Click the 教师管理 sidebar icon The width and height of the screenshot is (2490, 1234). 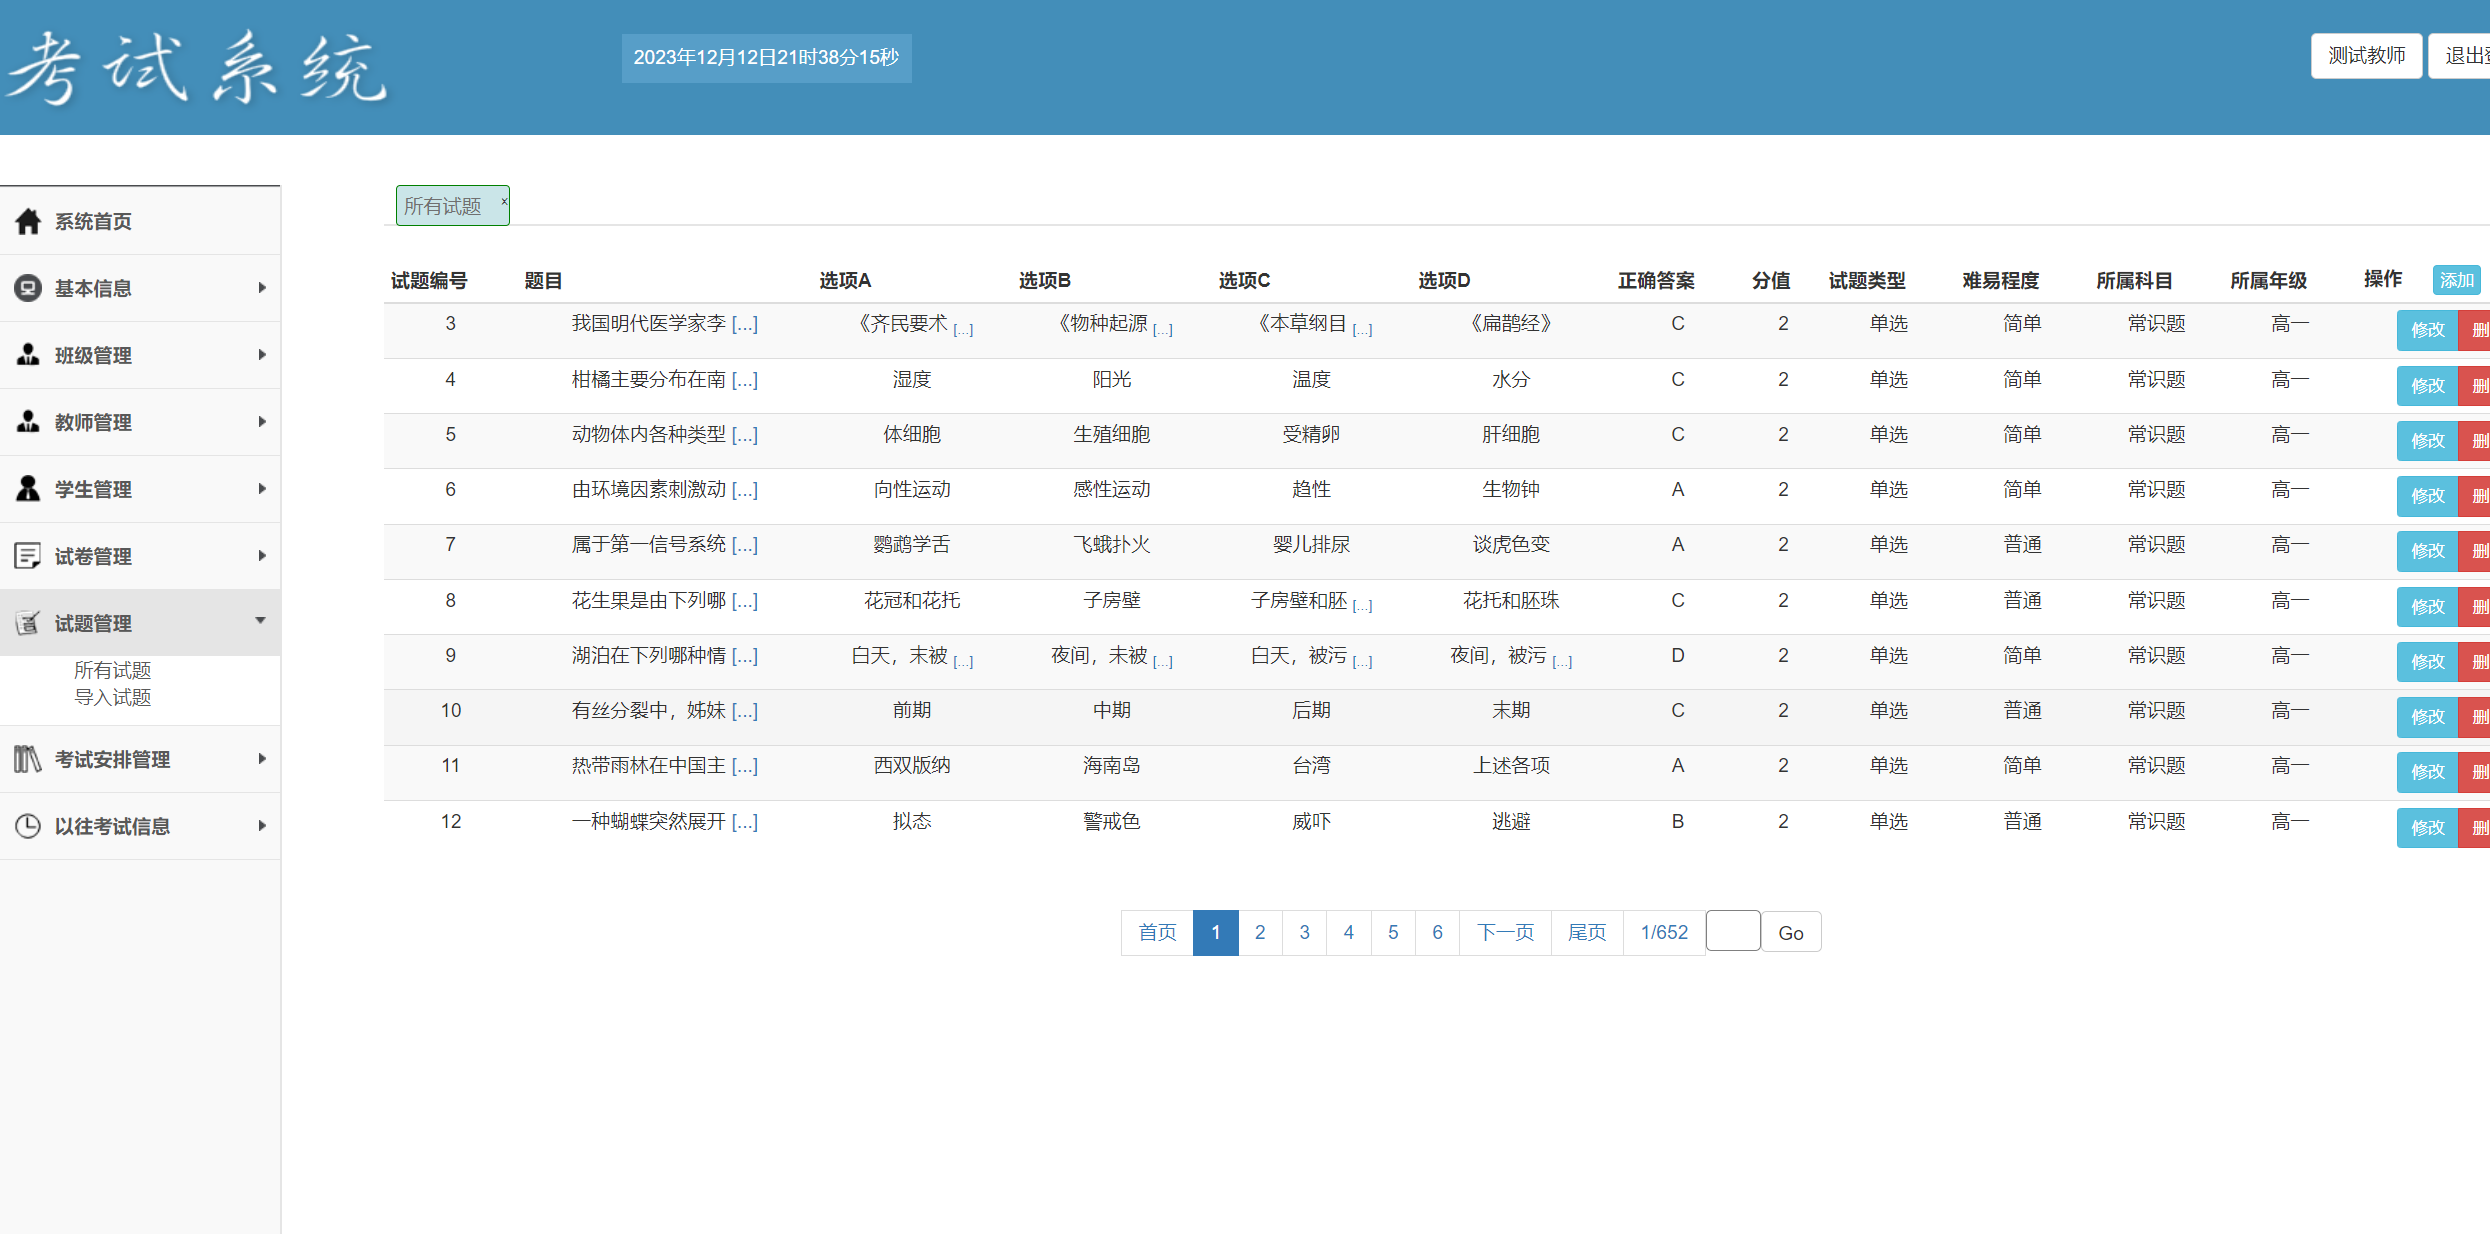click(x=28, y=422)
